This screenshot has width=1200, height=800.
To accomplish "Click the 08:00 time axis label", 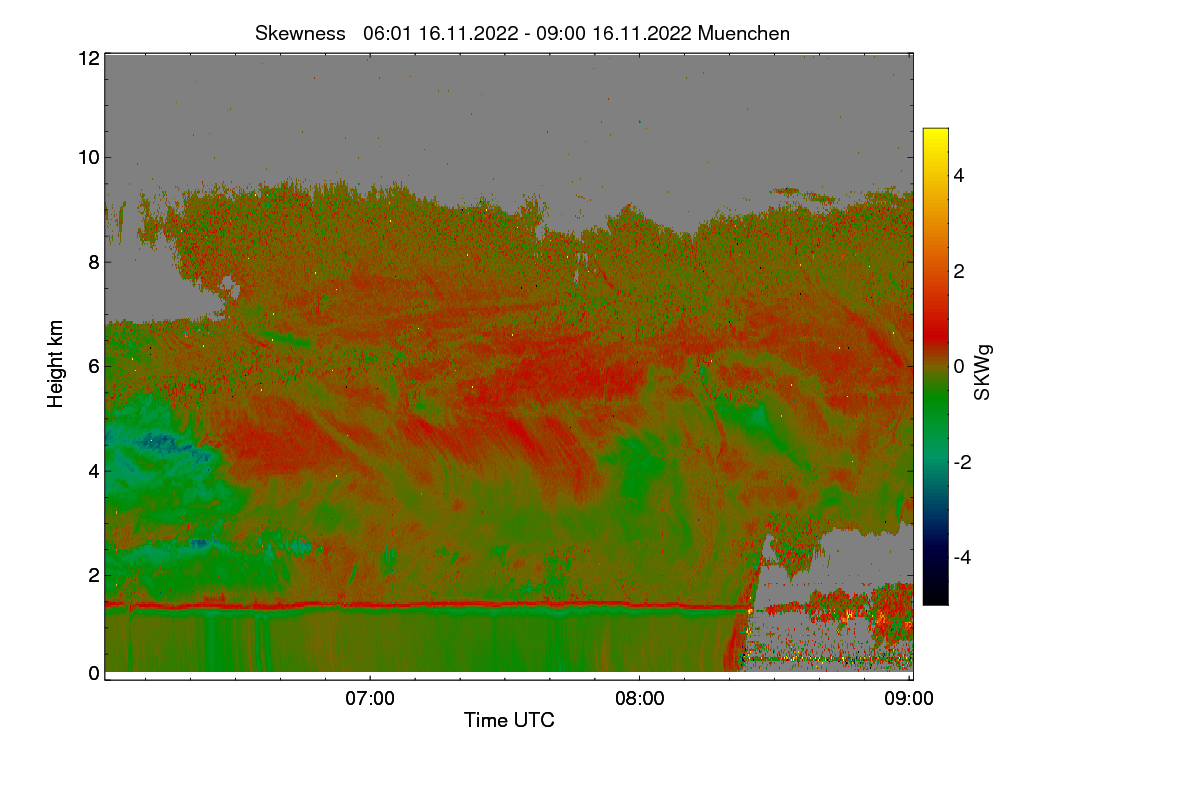I will (x=640, y=699).
